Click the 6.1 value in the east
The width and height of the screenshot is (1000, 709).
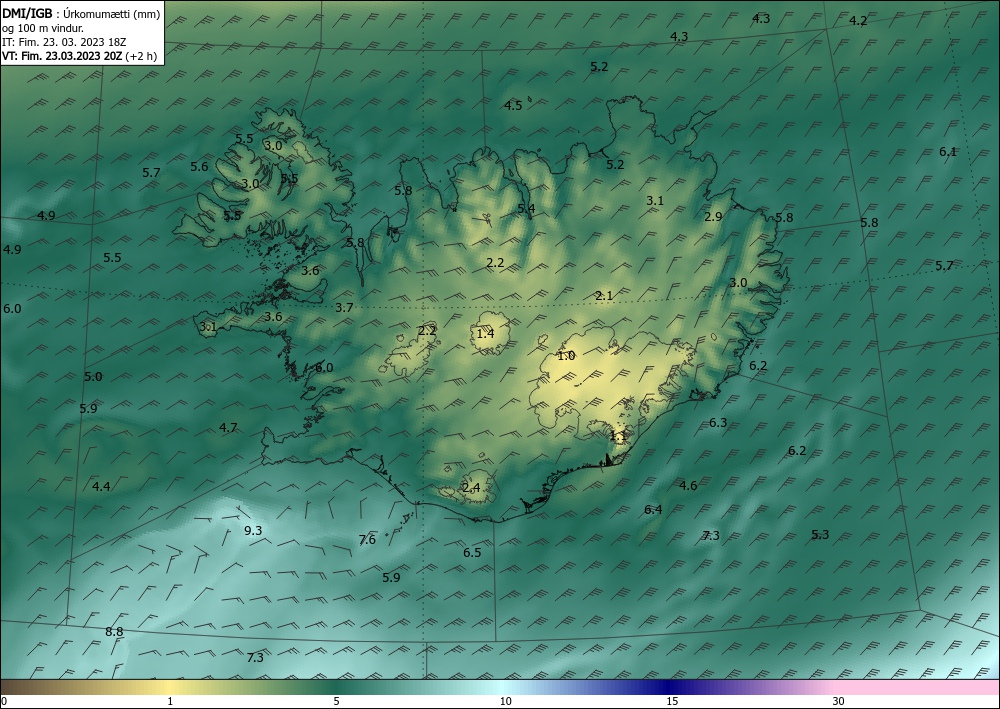pos(948,152)
